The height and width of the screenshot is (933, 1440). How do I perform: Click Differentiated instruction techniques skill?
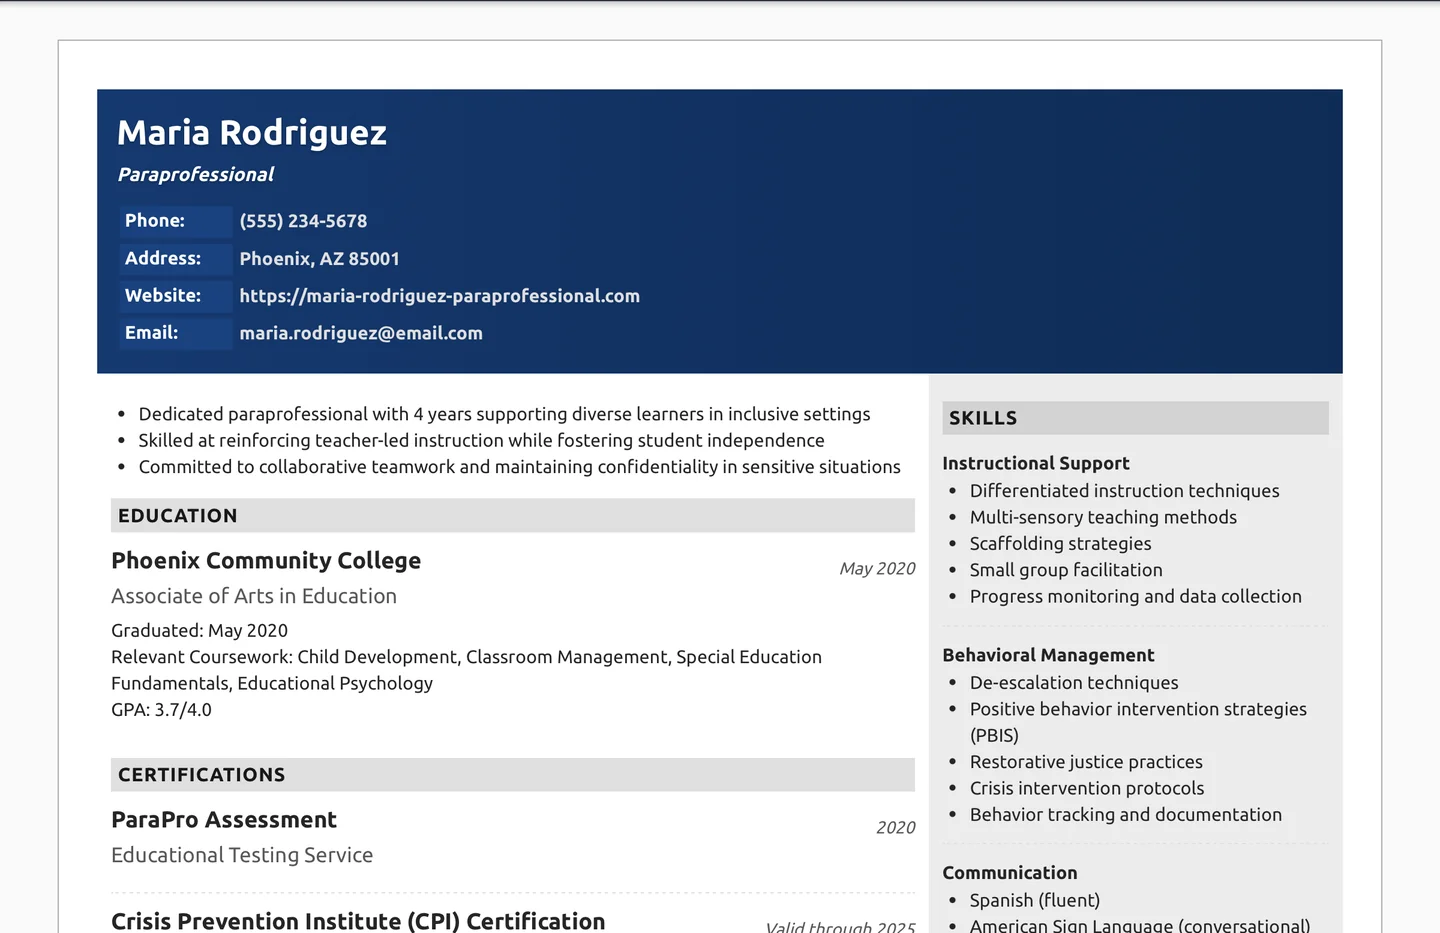click(x=1124, y=491)
